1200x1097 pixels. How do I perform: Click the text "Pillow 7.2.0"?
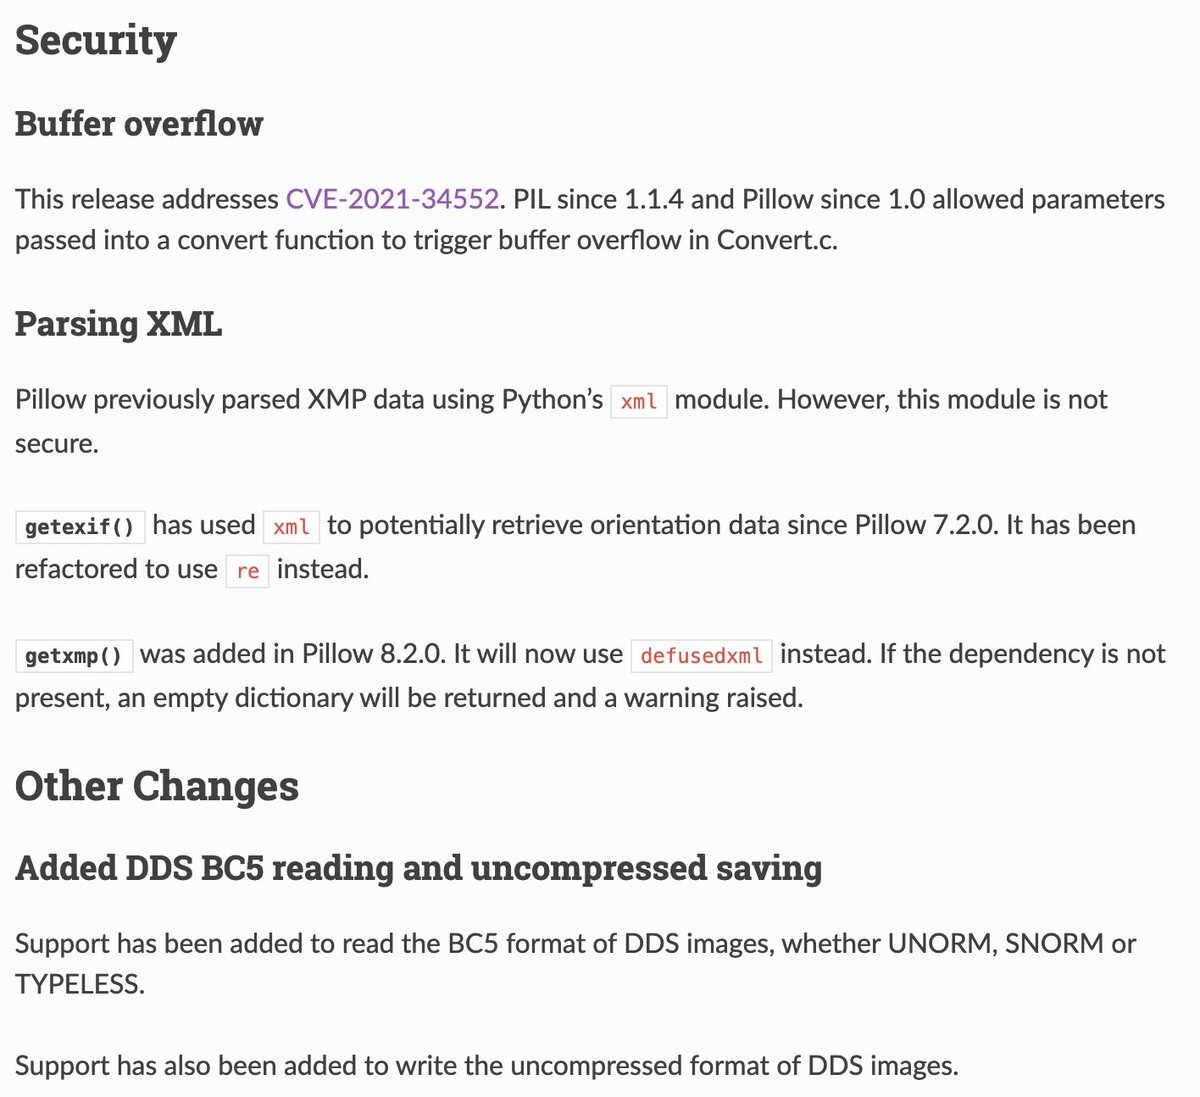(x=926, y=525)
